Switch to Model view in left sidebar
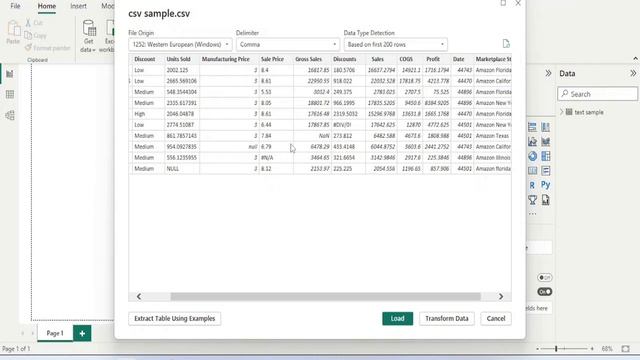This screenshot has width=640, height=360. click(10, 115)
